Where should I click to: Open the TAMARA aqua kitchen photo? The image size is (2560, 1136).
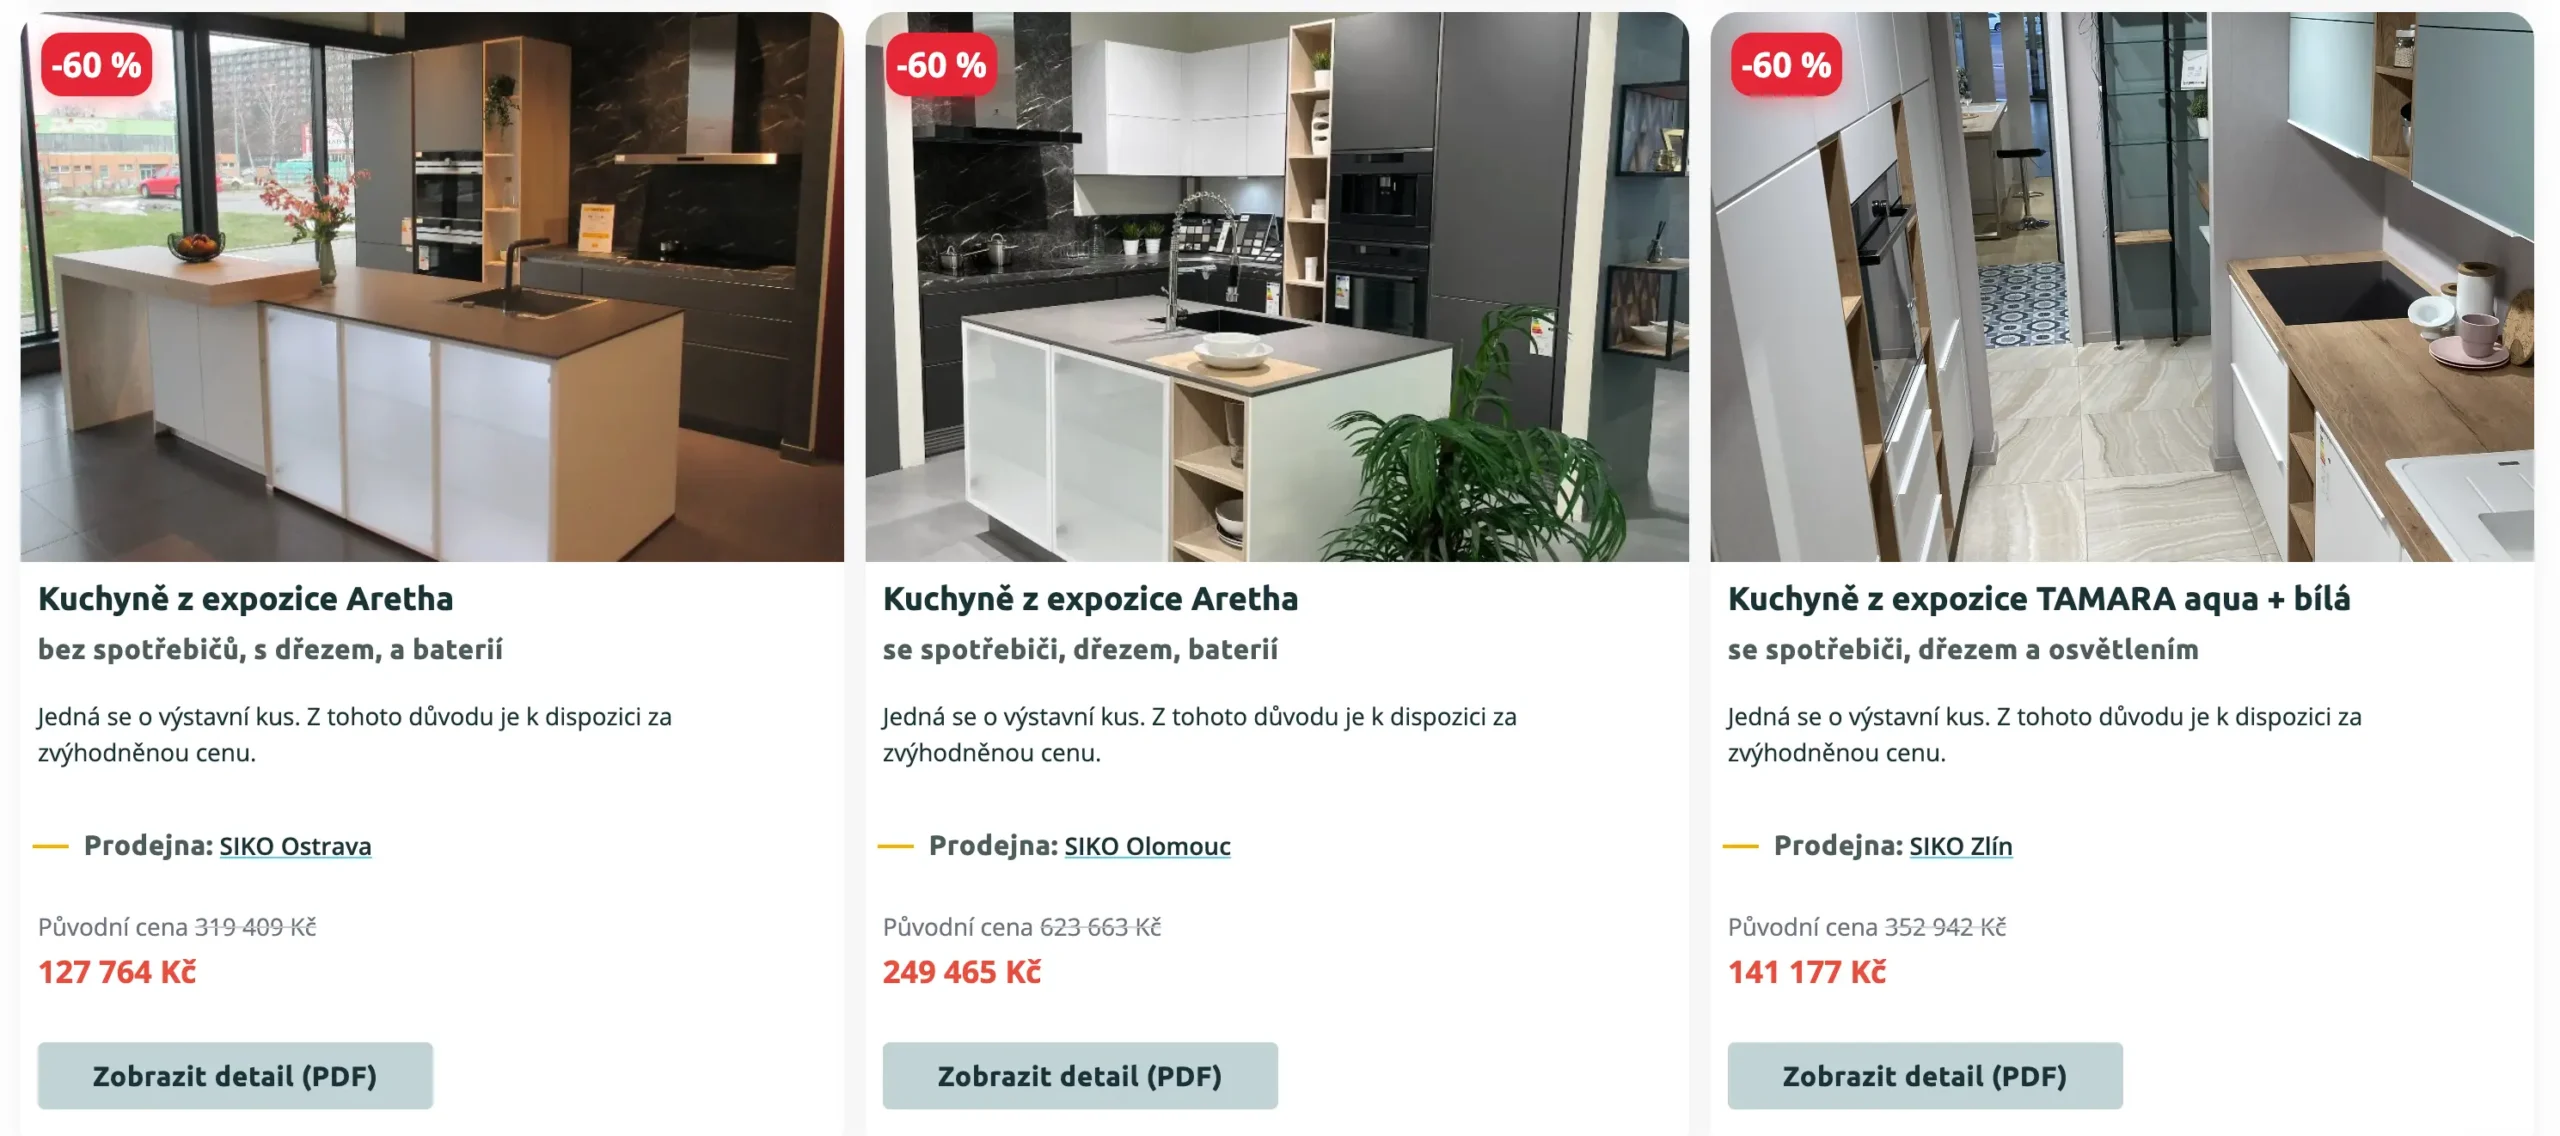coord(2122,287)
